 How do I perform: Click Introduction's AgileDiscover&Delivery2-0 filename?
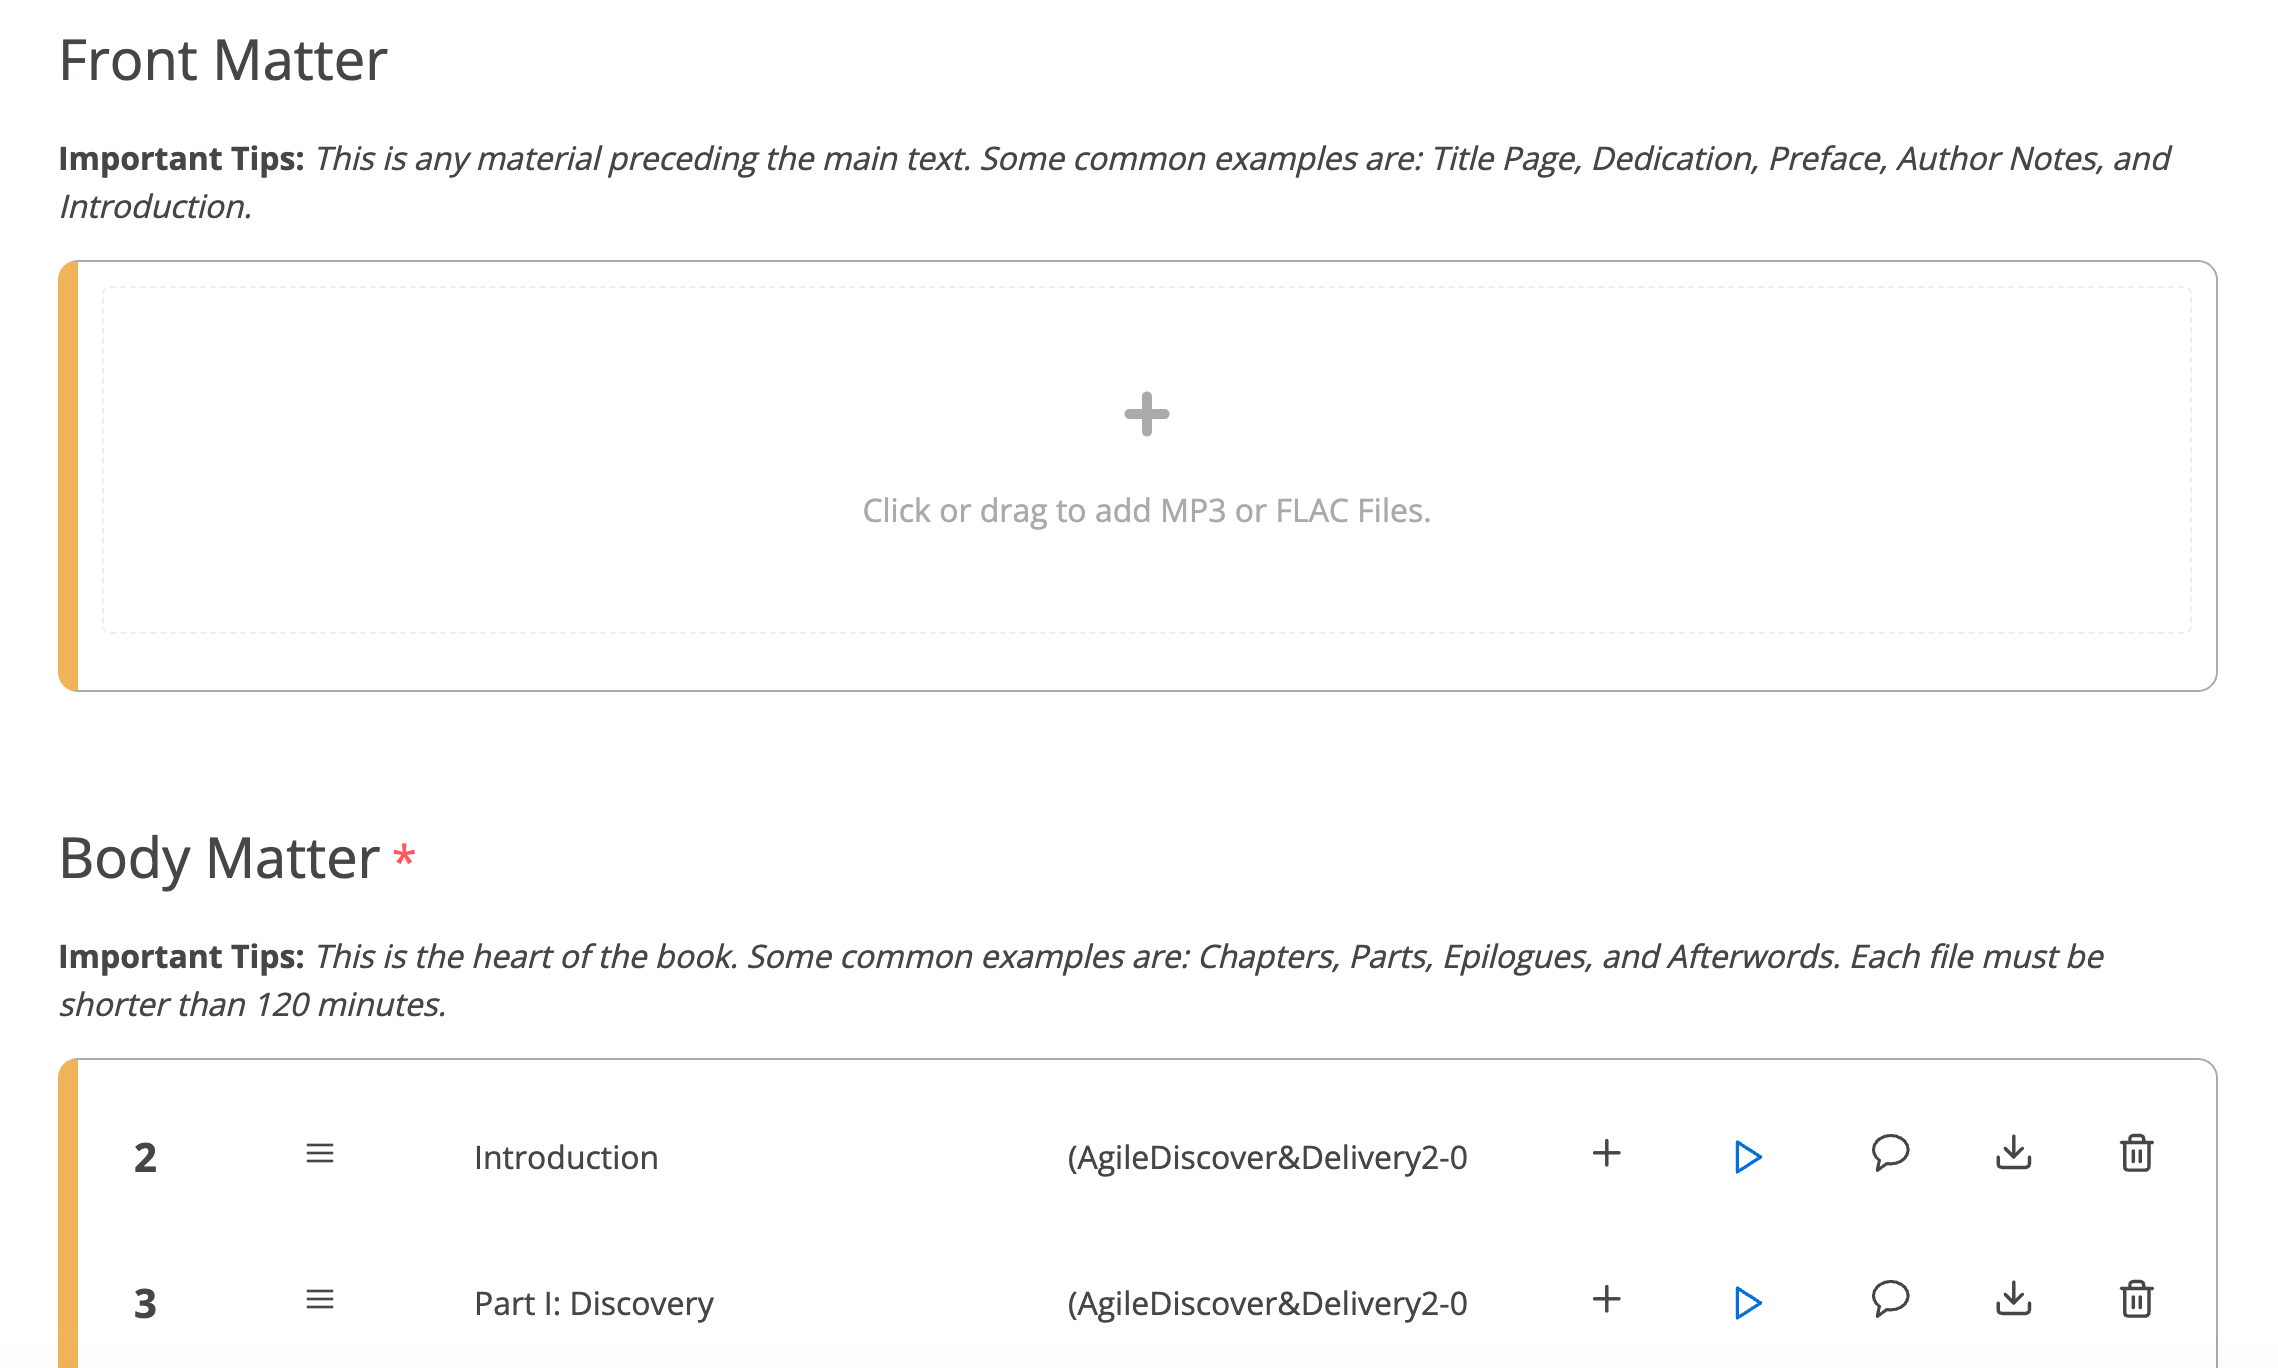pyautogui.click(x=1267, y=1158)
